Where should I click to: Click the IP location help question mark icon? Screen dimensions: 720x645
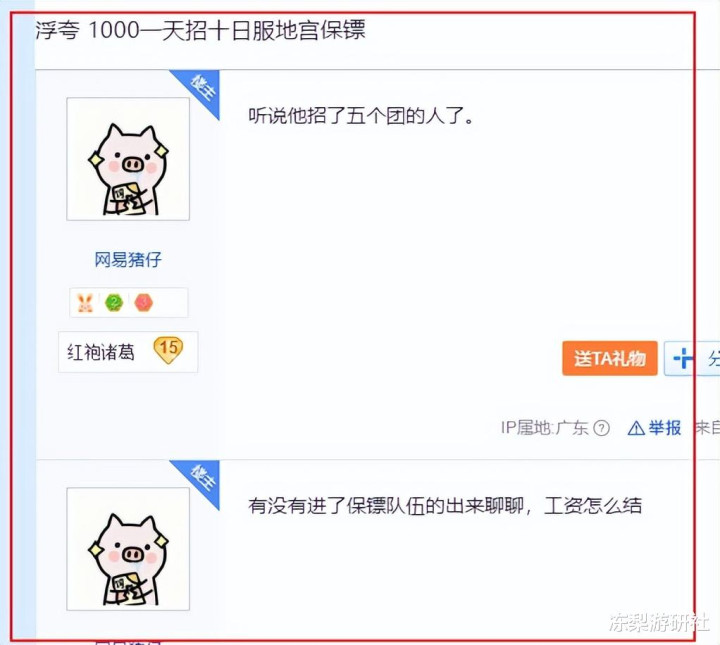pyautogui.click(x=601, y=428)
